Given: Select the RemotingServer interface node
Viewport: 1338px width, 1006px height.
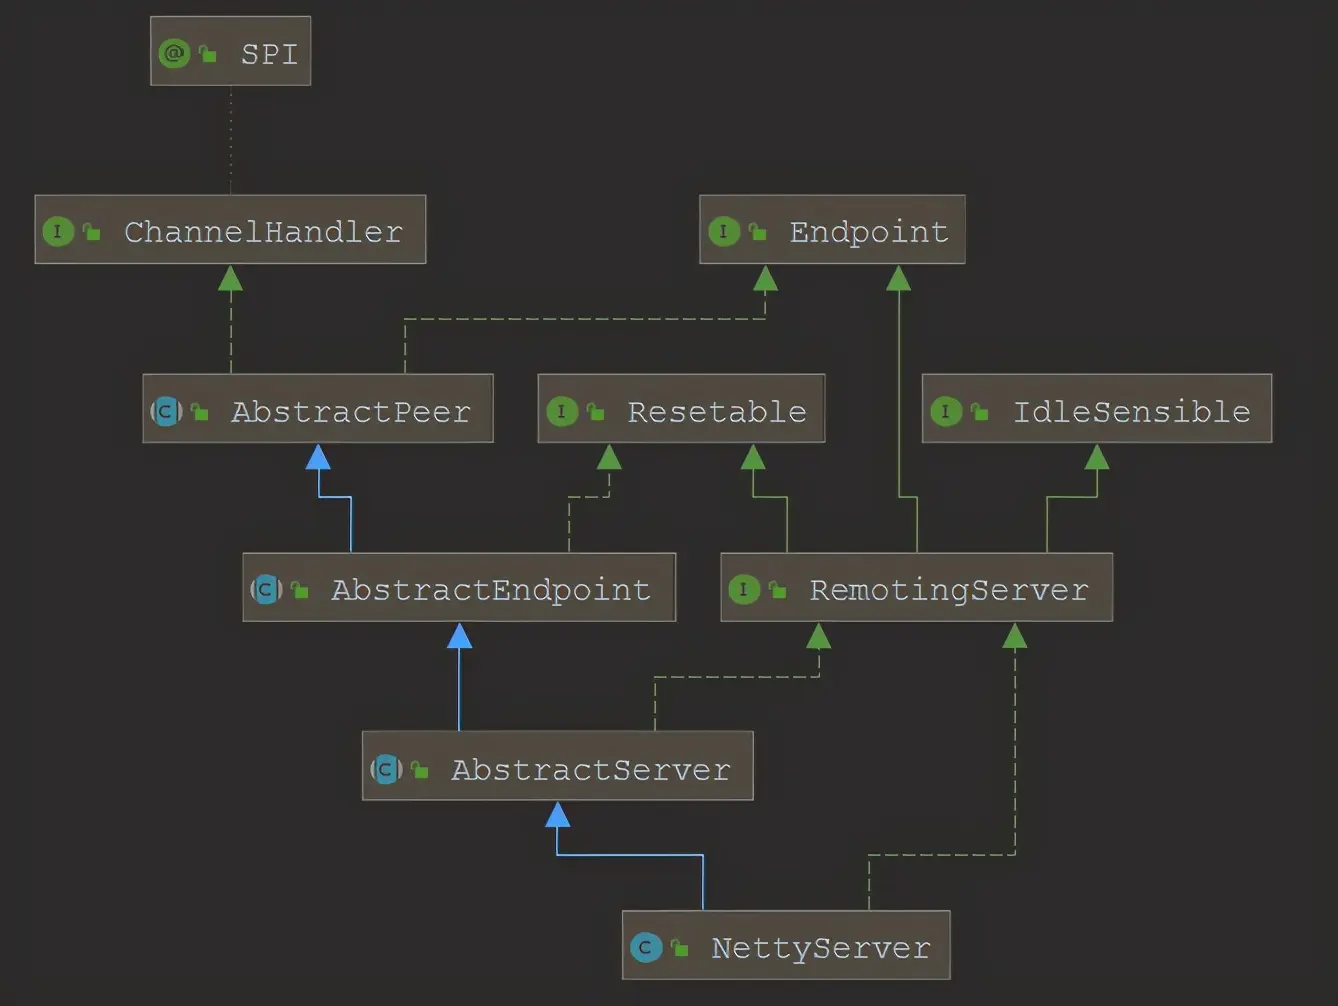Looking at the screenshot, I should tap(916, 587).
